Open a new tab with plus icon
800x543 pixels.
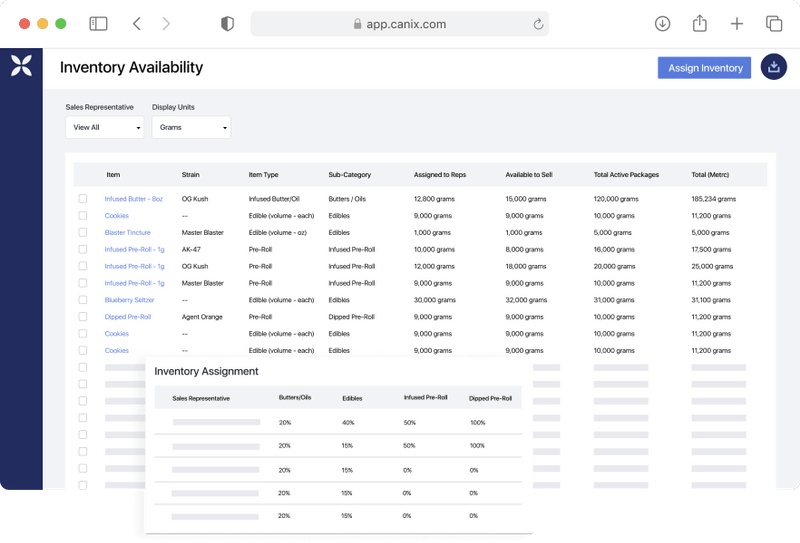(x=737, y=23)
